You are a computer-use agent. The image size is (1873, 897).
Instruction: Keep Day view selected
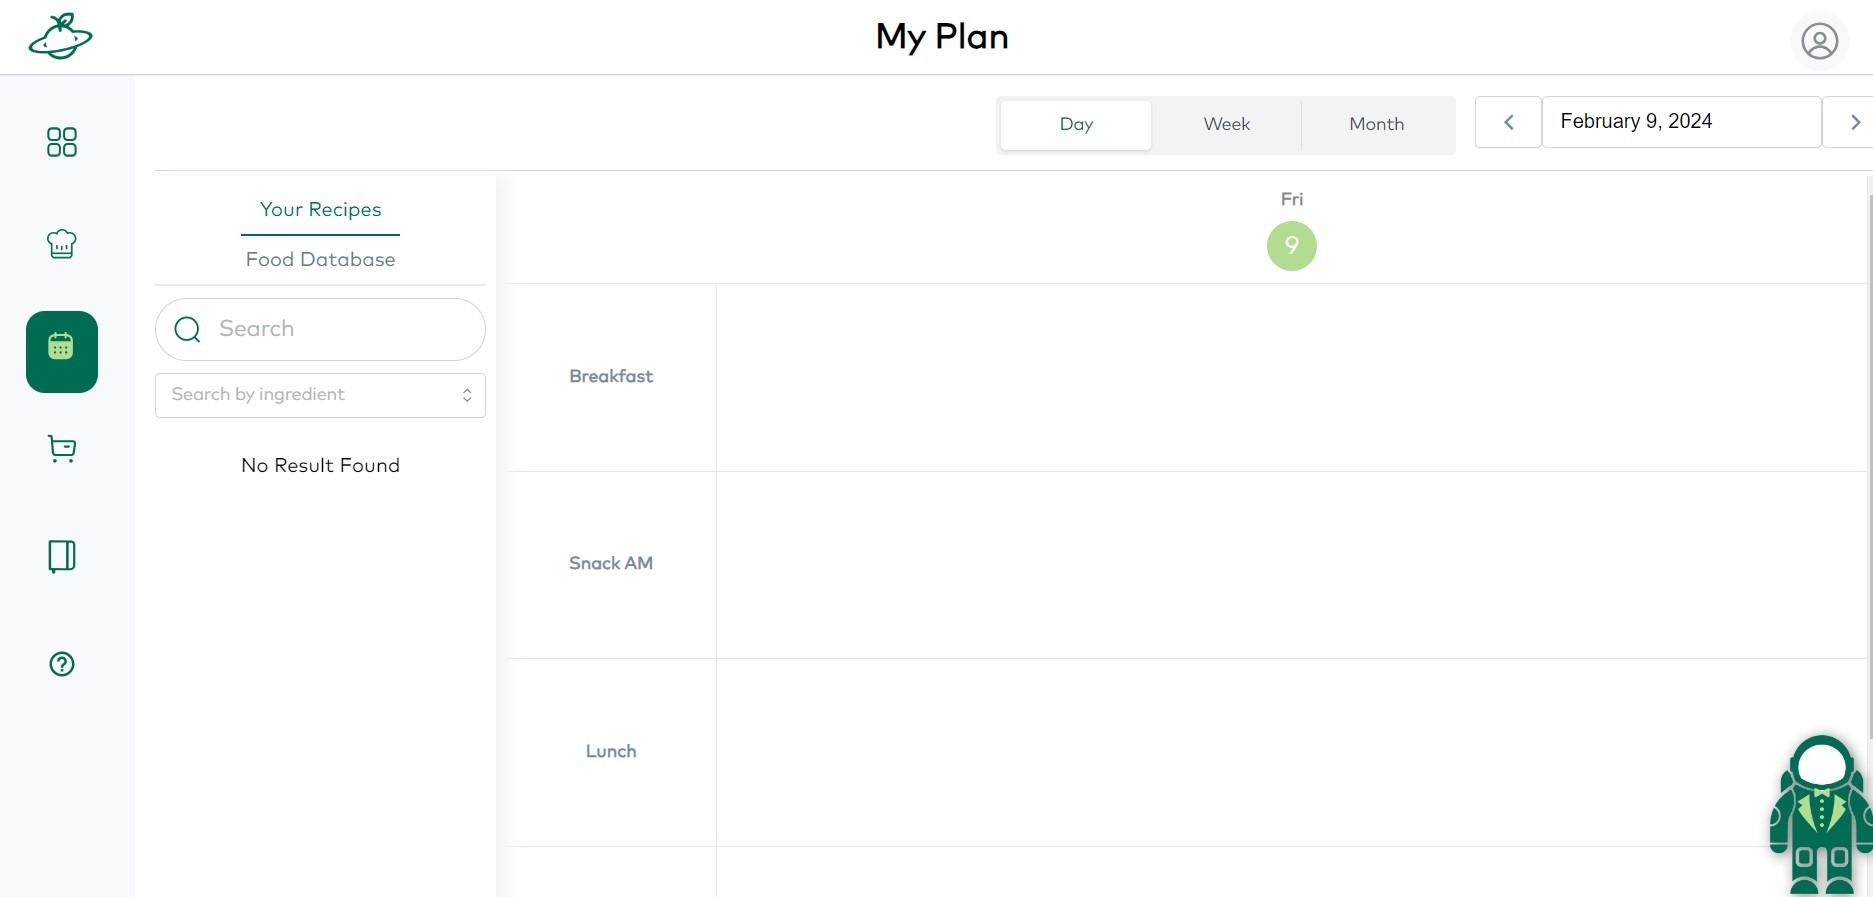point(1076,124)
